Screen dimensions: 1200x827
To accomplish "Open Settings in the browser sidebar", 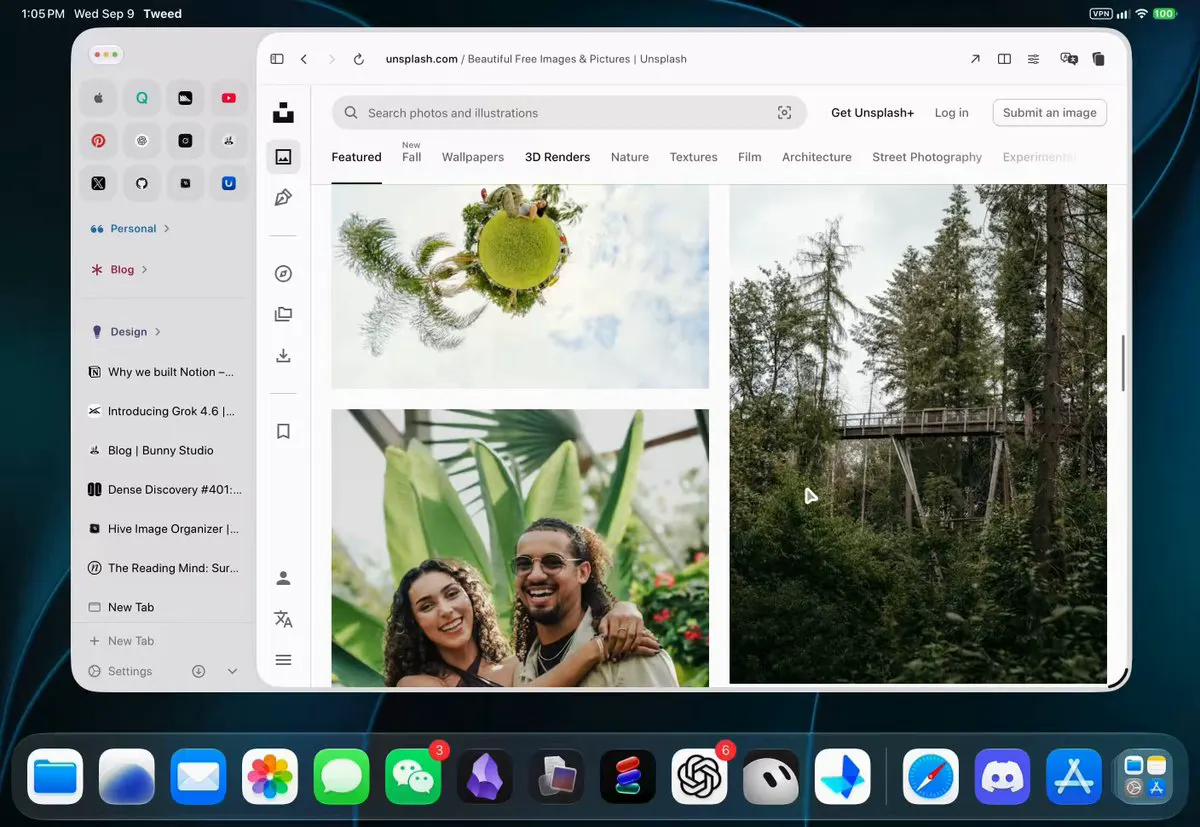I will tap(120, 671).
